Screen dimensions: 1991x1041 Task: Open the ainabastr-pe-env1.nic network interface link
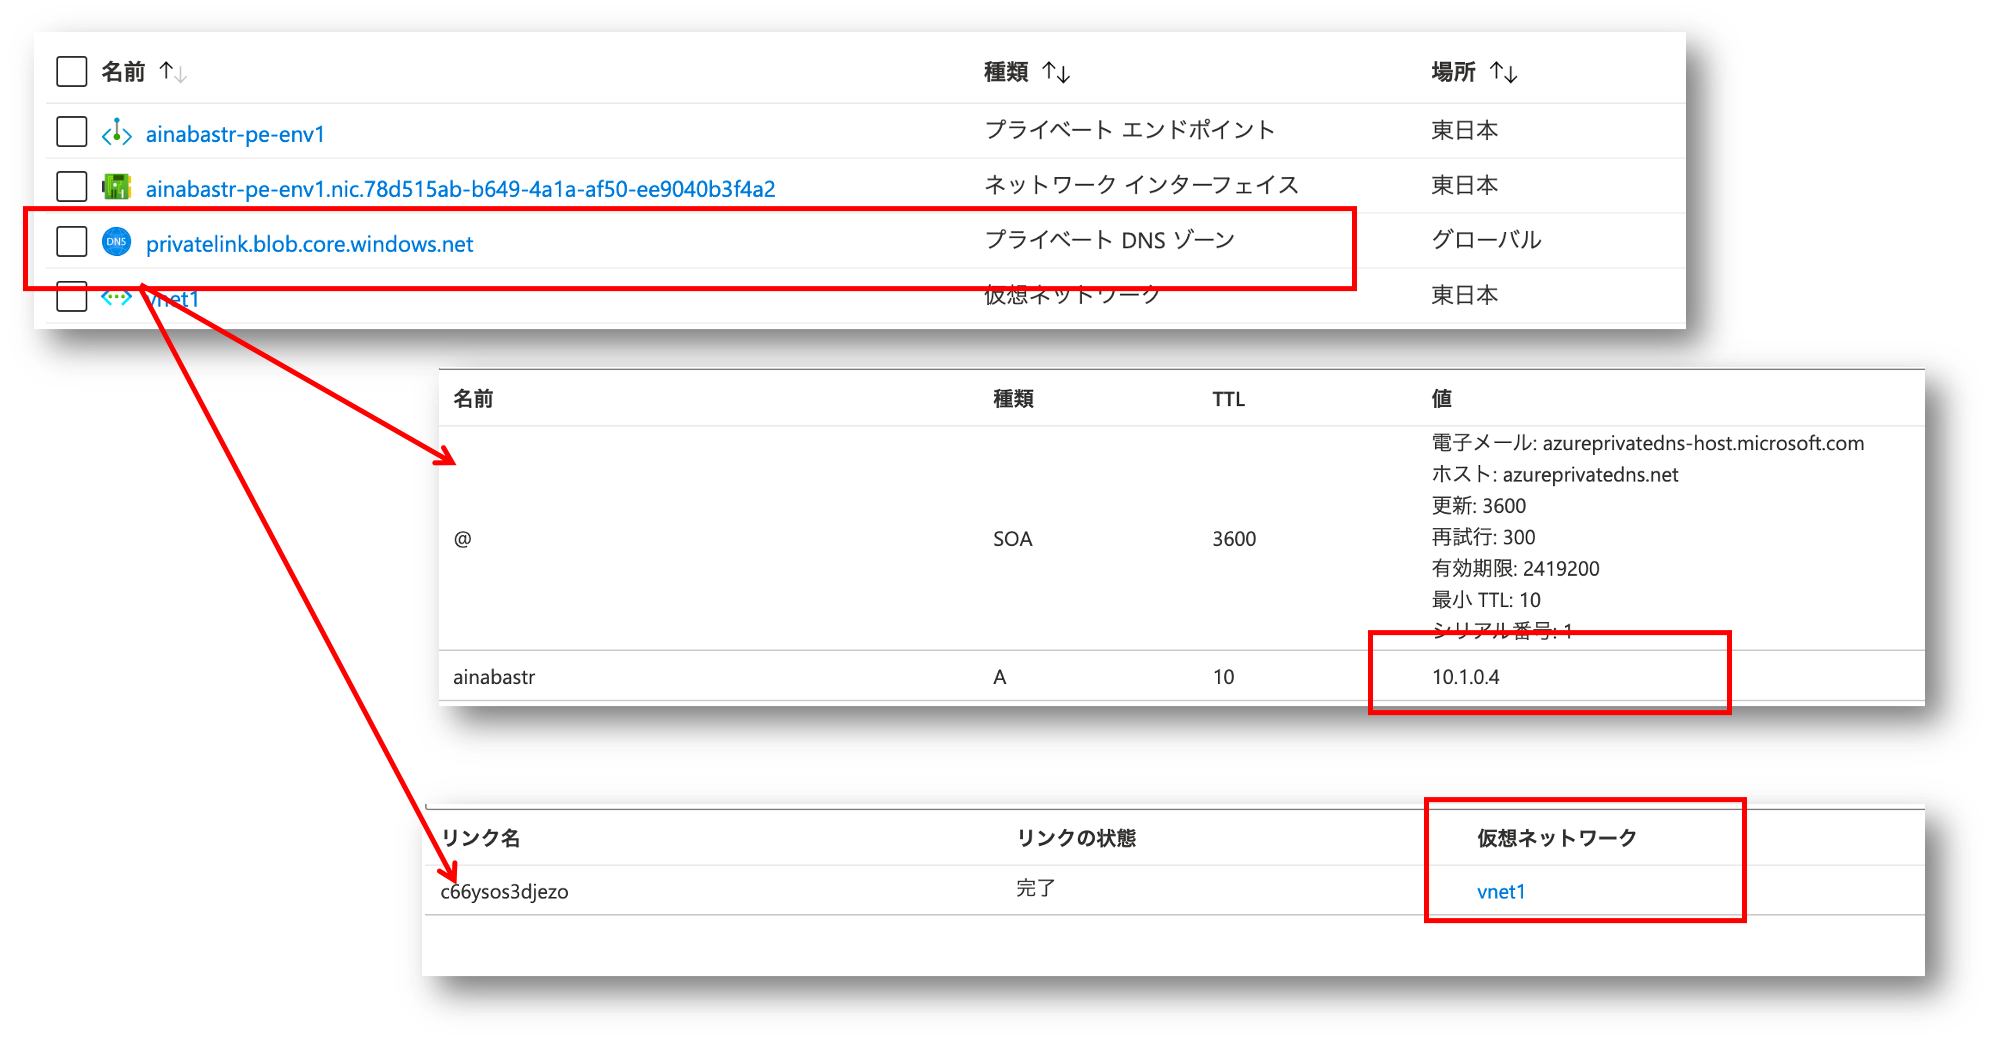tap(460, 189)
